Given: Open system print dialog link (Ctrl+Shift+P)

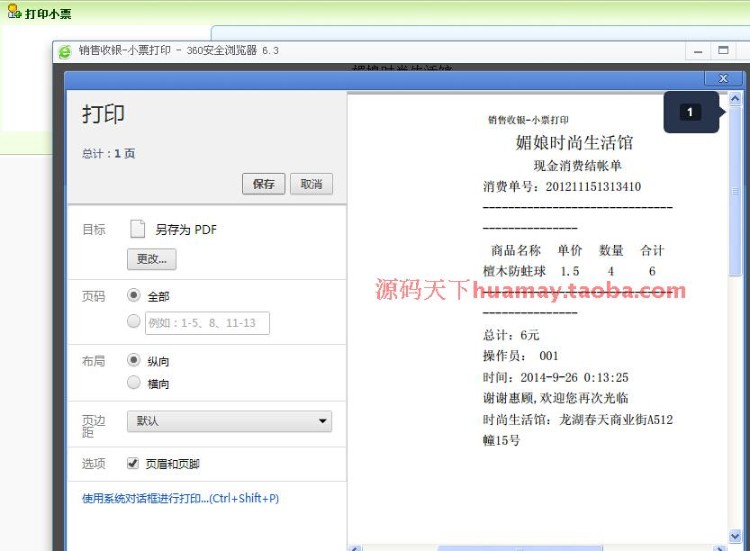Looking at the screenshot, I should tap(180, 498).
